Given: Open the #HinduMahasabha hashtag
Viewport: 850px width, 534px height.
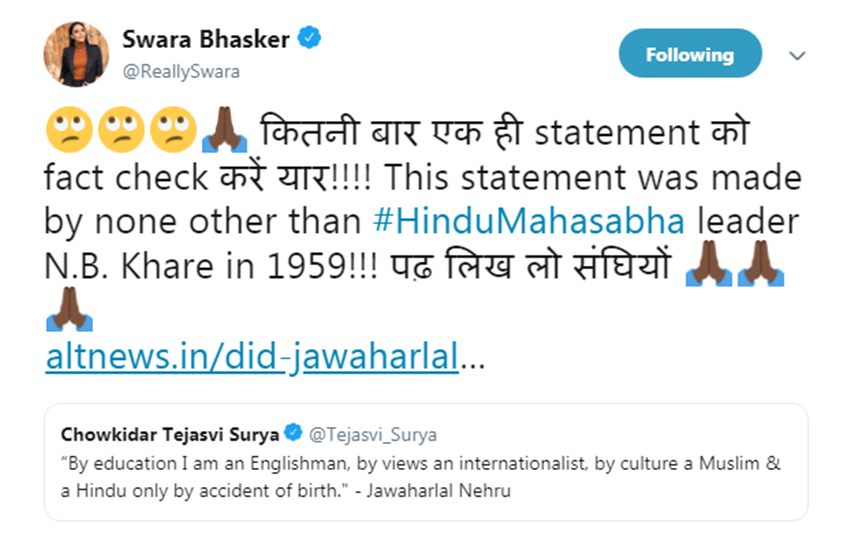Looking at the screenshot, I should click(517, 221).
